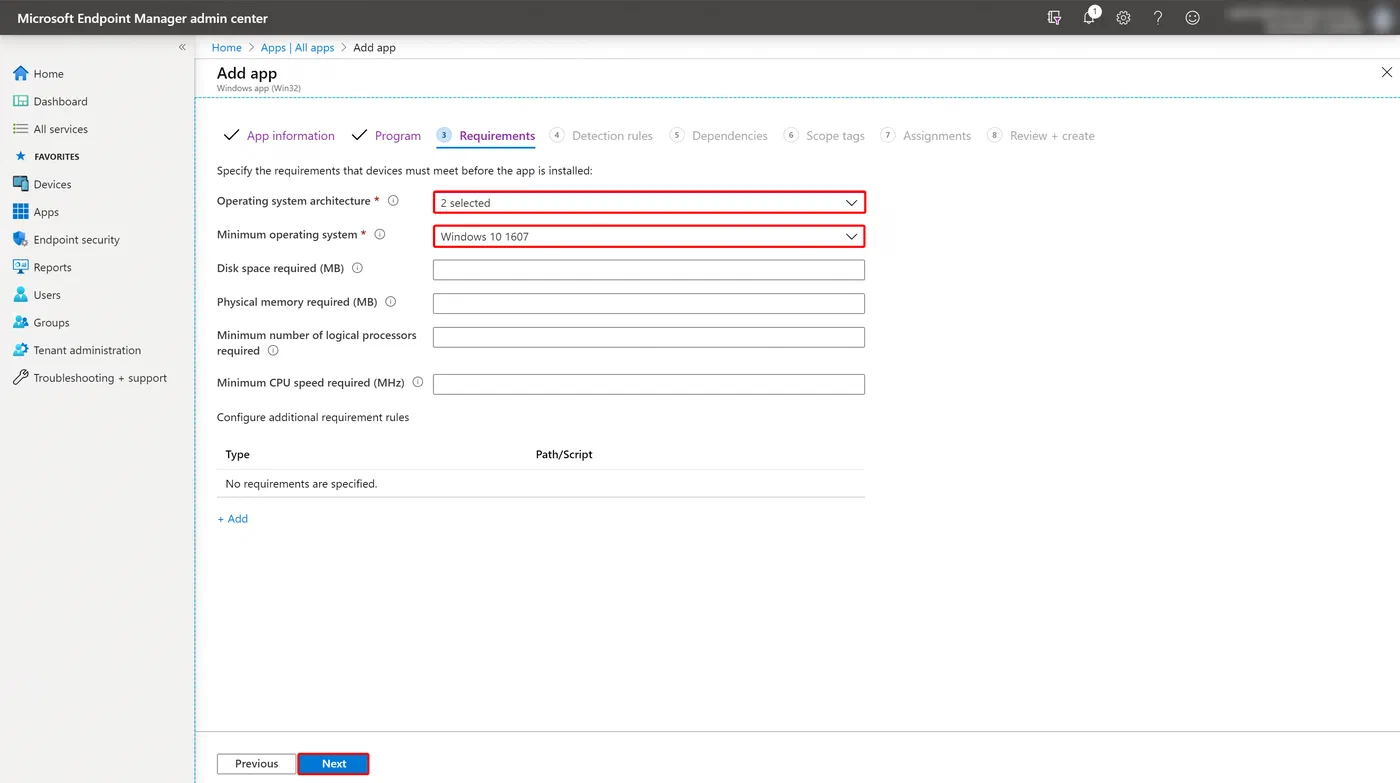This screenshot has width=1400, height=783.
Task: Show info for Minimum logical processors
Action: pyautogui.click(x=273, y=351)
